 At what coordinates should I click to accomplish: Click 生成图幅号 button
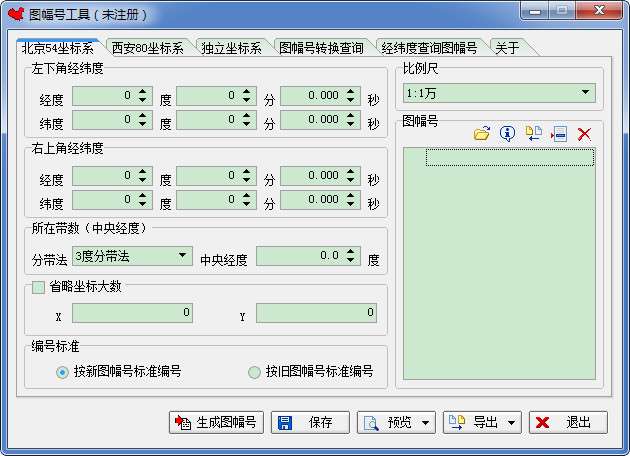(x=217, y=422)
